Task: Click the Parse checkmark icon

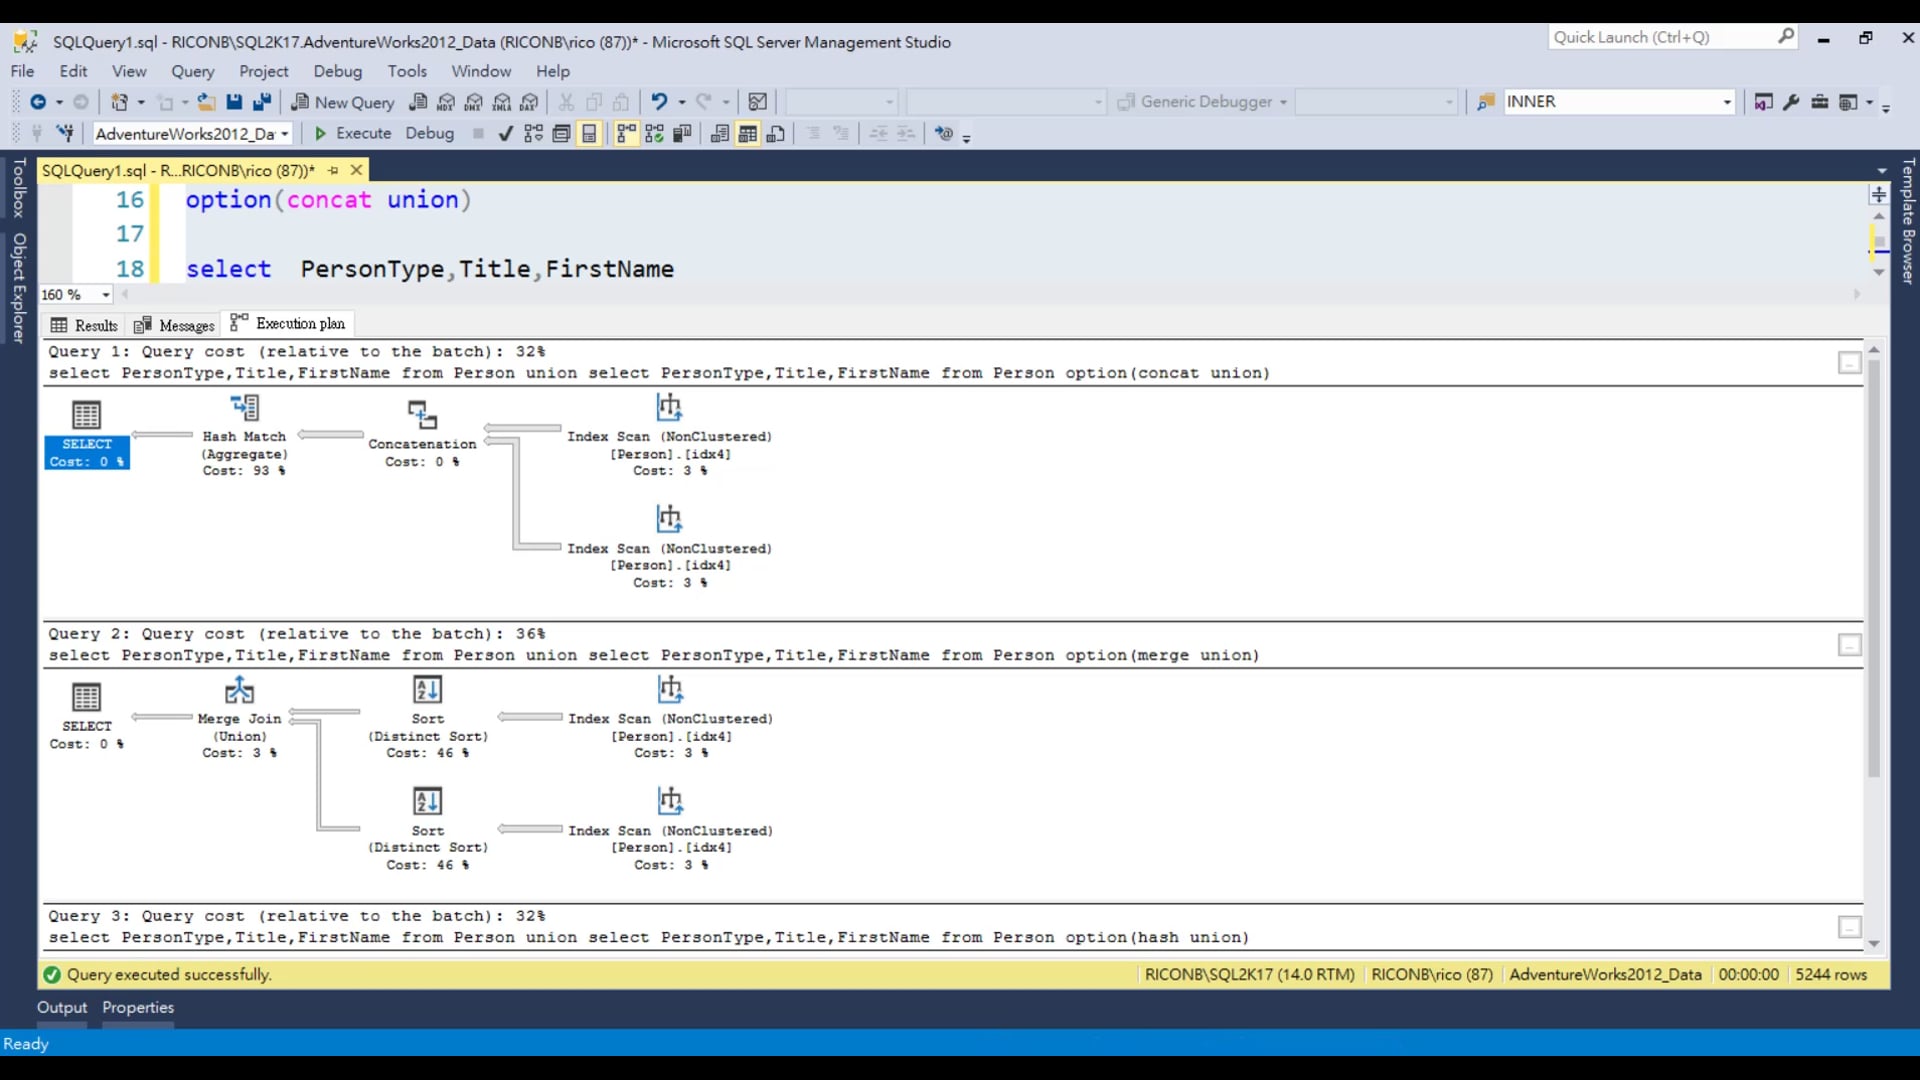Action: coord(506,133)
